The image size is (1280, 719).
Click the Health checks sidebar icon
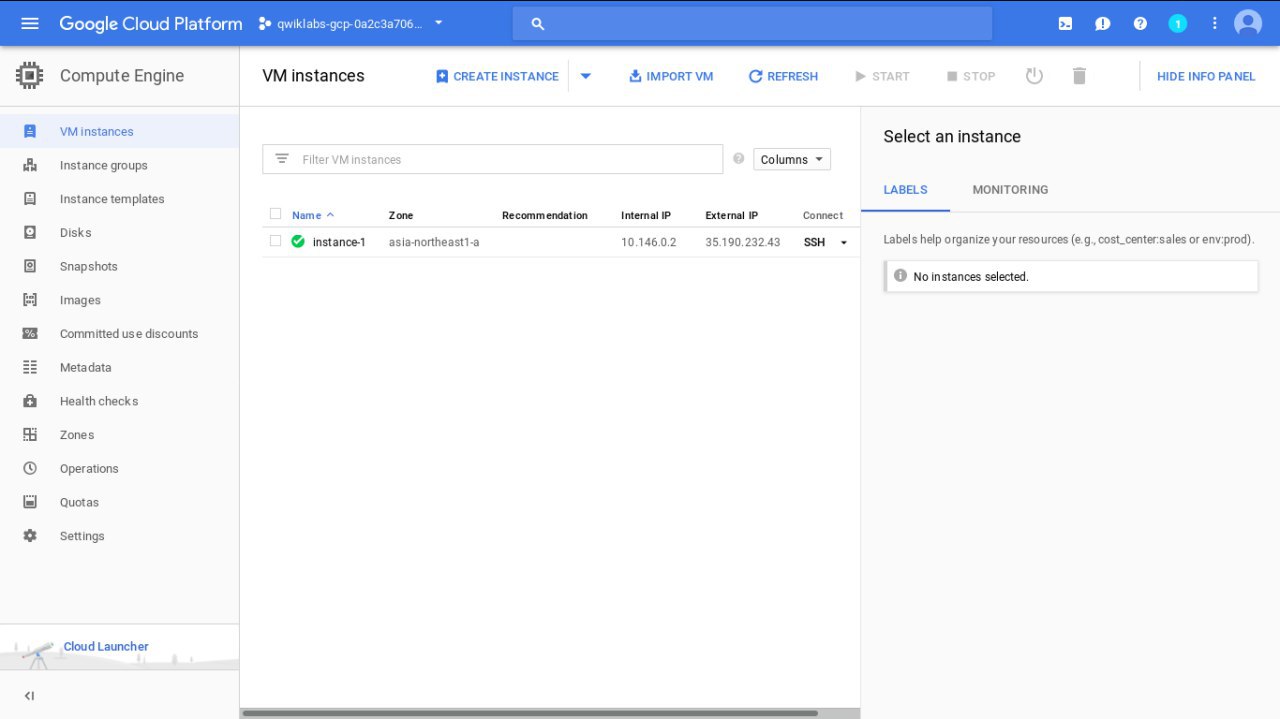[x=30, y=401]
